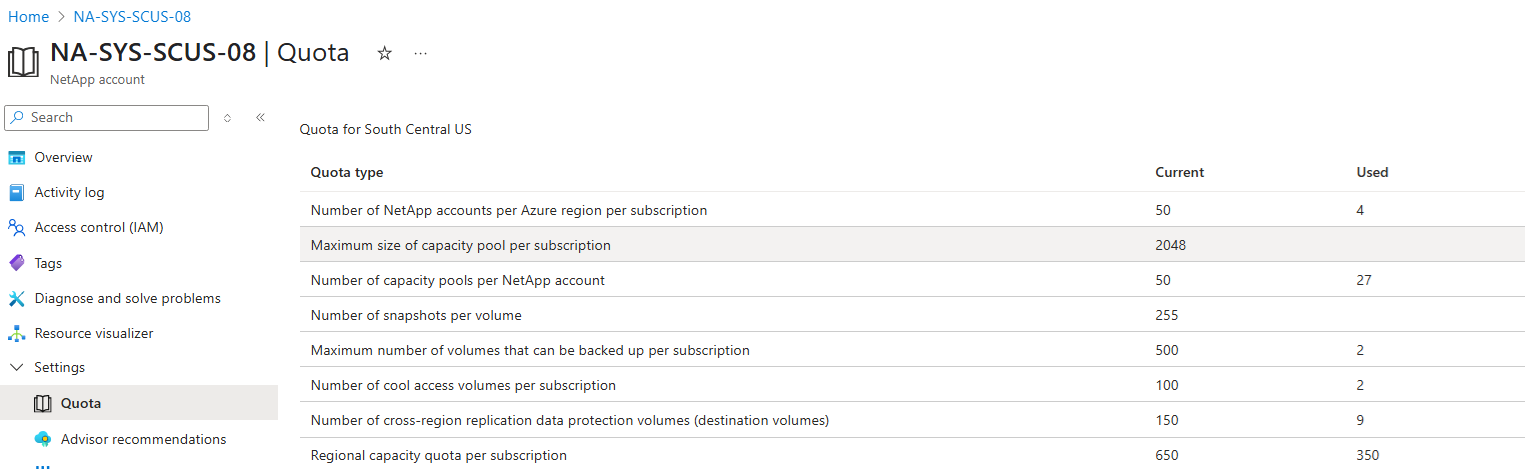Open the more options ellipsis in header
Screen dimensions: 1525x469
click(x=420, y=54)
